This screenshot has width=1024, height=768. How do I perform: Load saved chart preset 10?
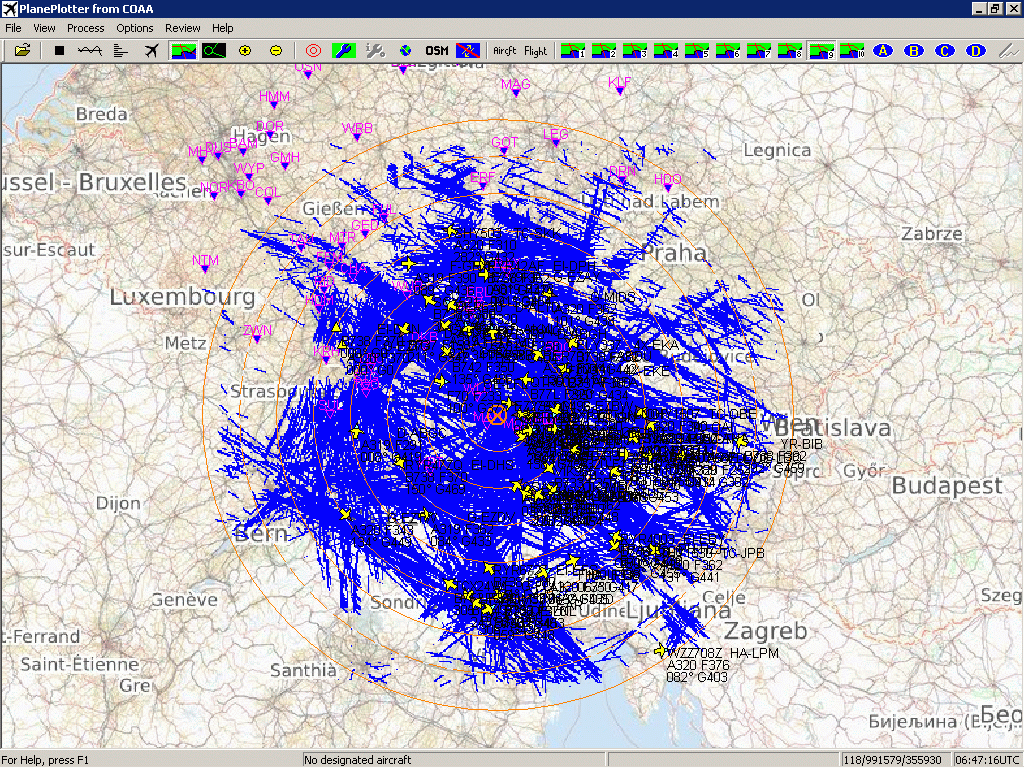pyautogui.click(x=852, y=50)
